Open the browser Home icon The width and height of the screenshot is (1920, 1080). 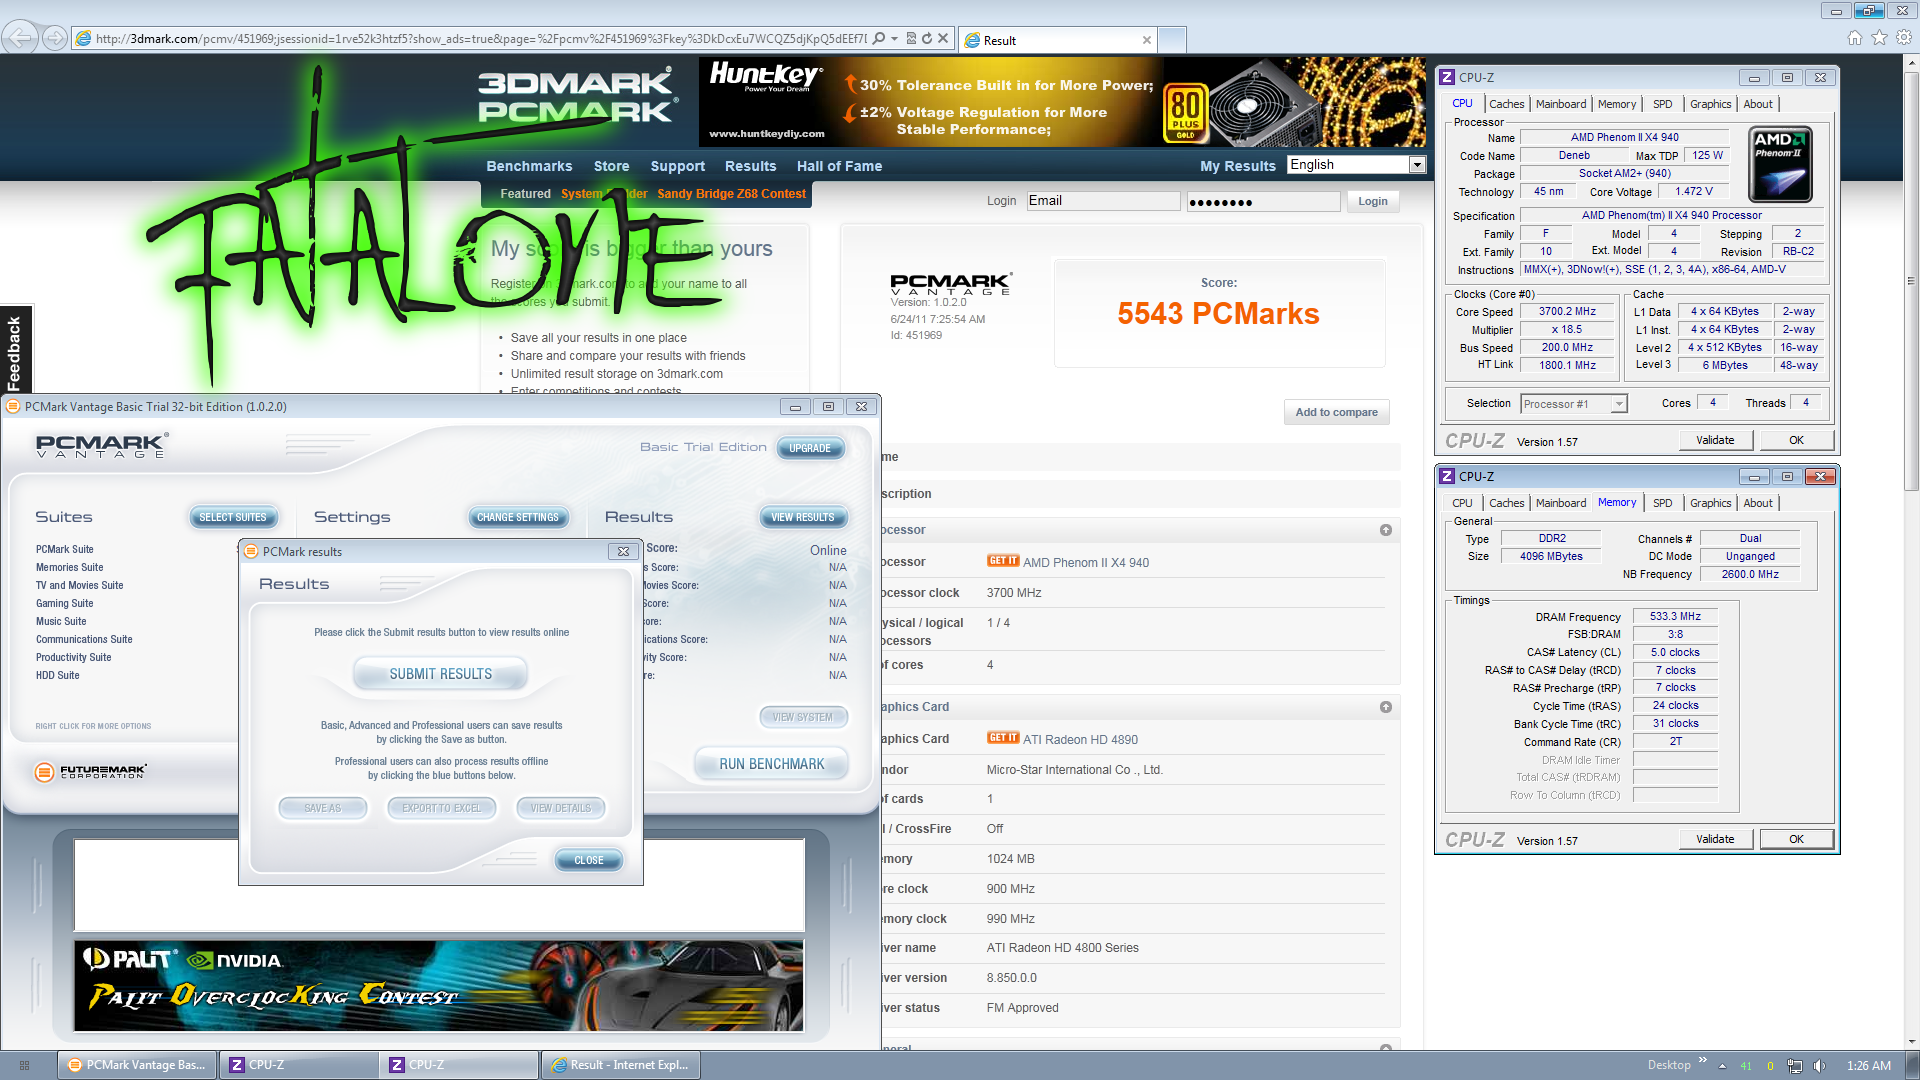1854,38
